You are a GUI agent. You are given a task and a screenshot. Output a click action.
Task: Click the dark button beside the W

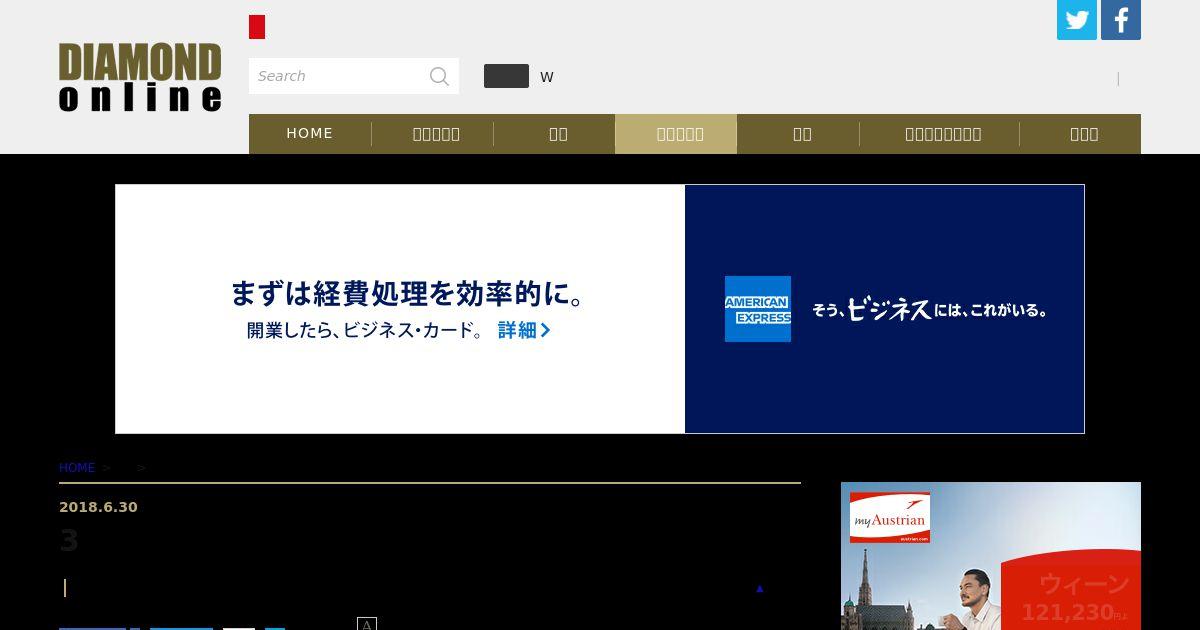(506, 76)
